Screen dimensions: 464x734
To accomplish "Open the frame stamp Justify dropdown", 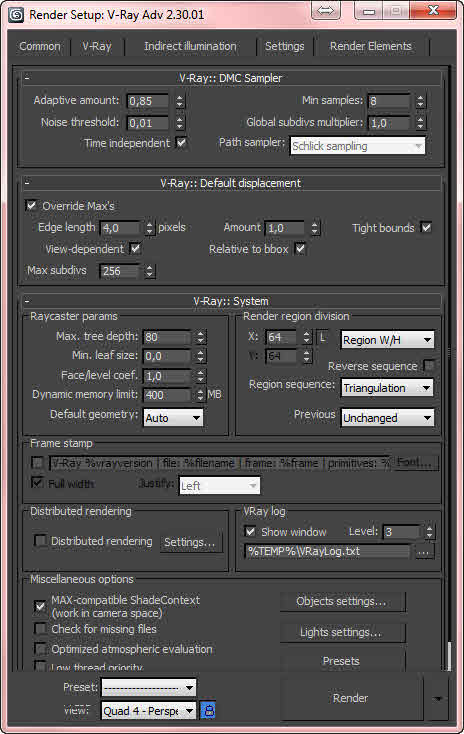I will 220,486.
